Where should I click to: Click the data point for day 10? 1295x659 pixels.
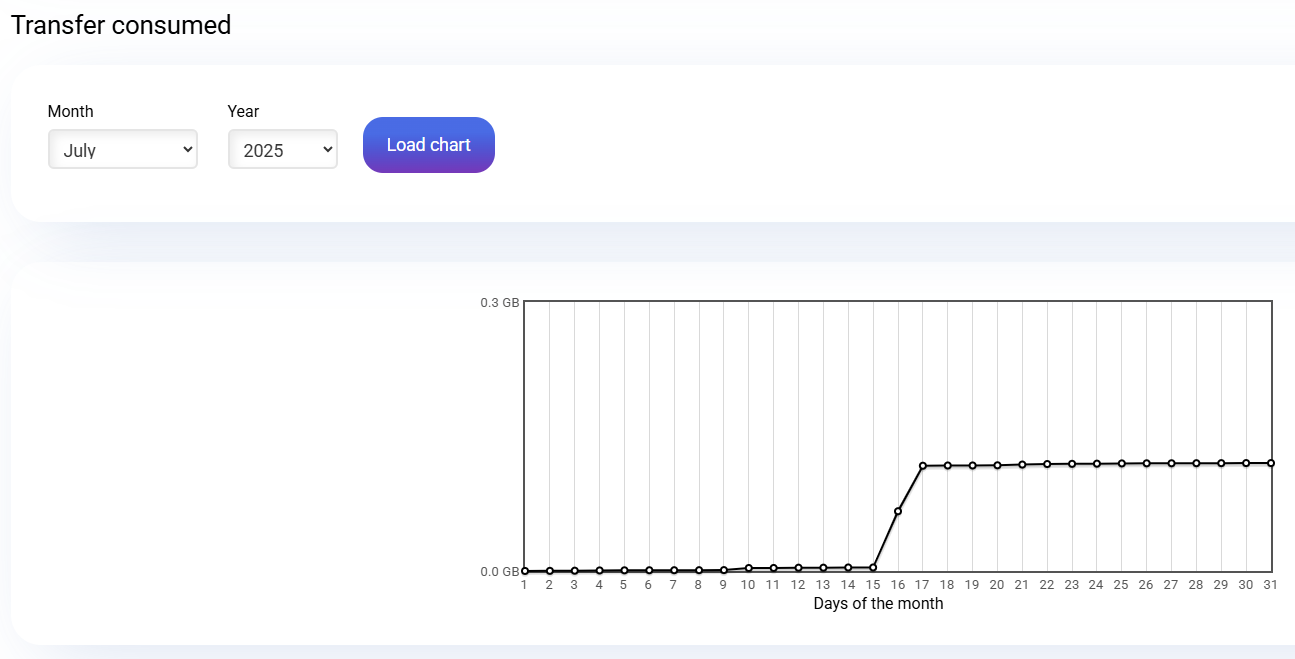pos(749,568)
